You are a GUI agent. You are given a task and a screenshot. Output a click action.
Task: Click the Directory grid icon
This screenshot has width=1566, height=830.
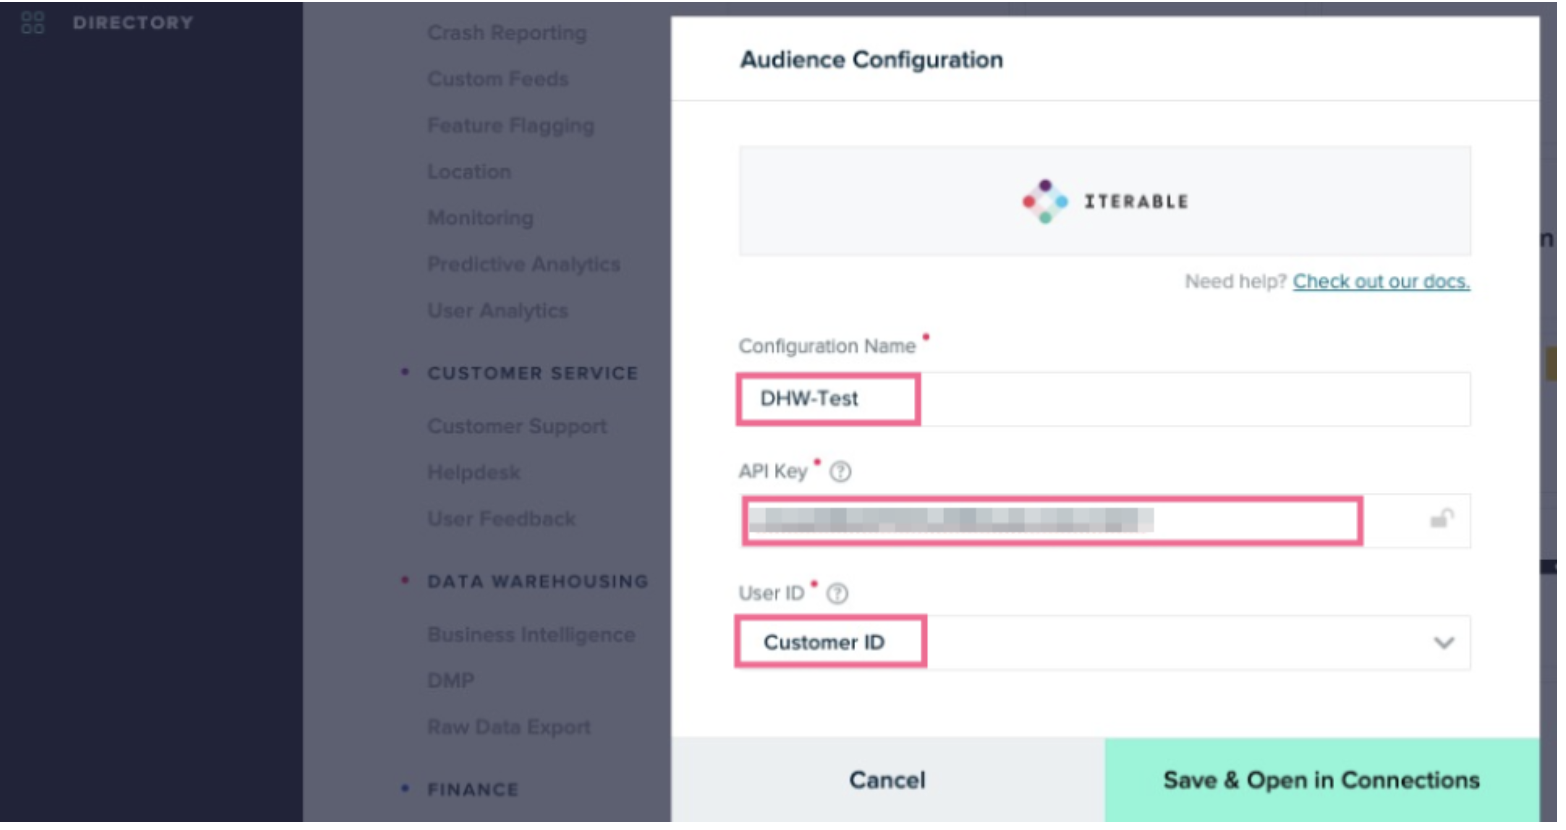(33, 23)
